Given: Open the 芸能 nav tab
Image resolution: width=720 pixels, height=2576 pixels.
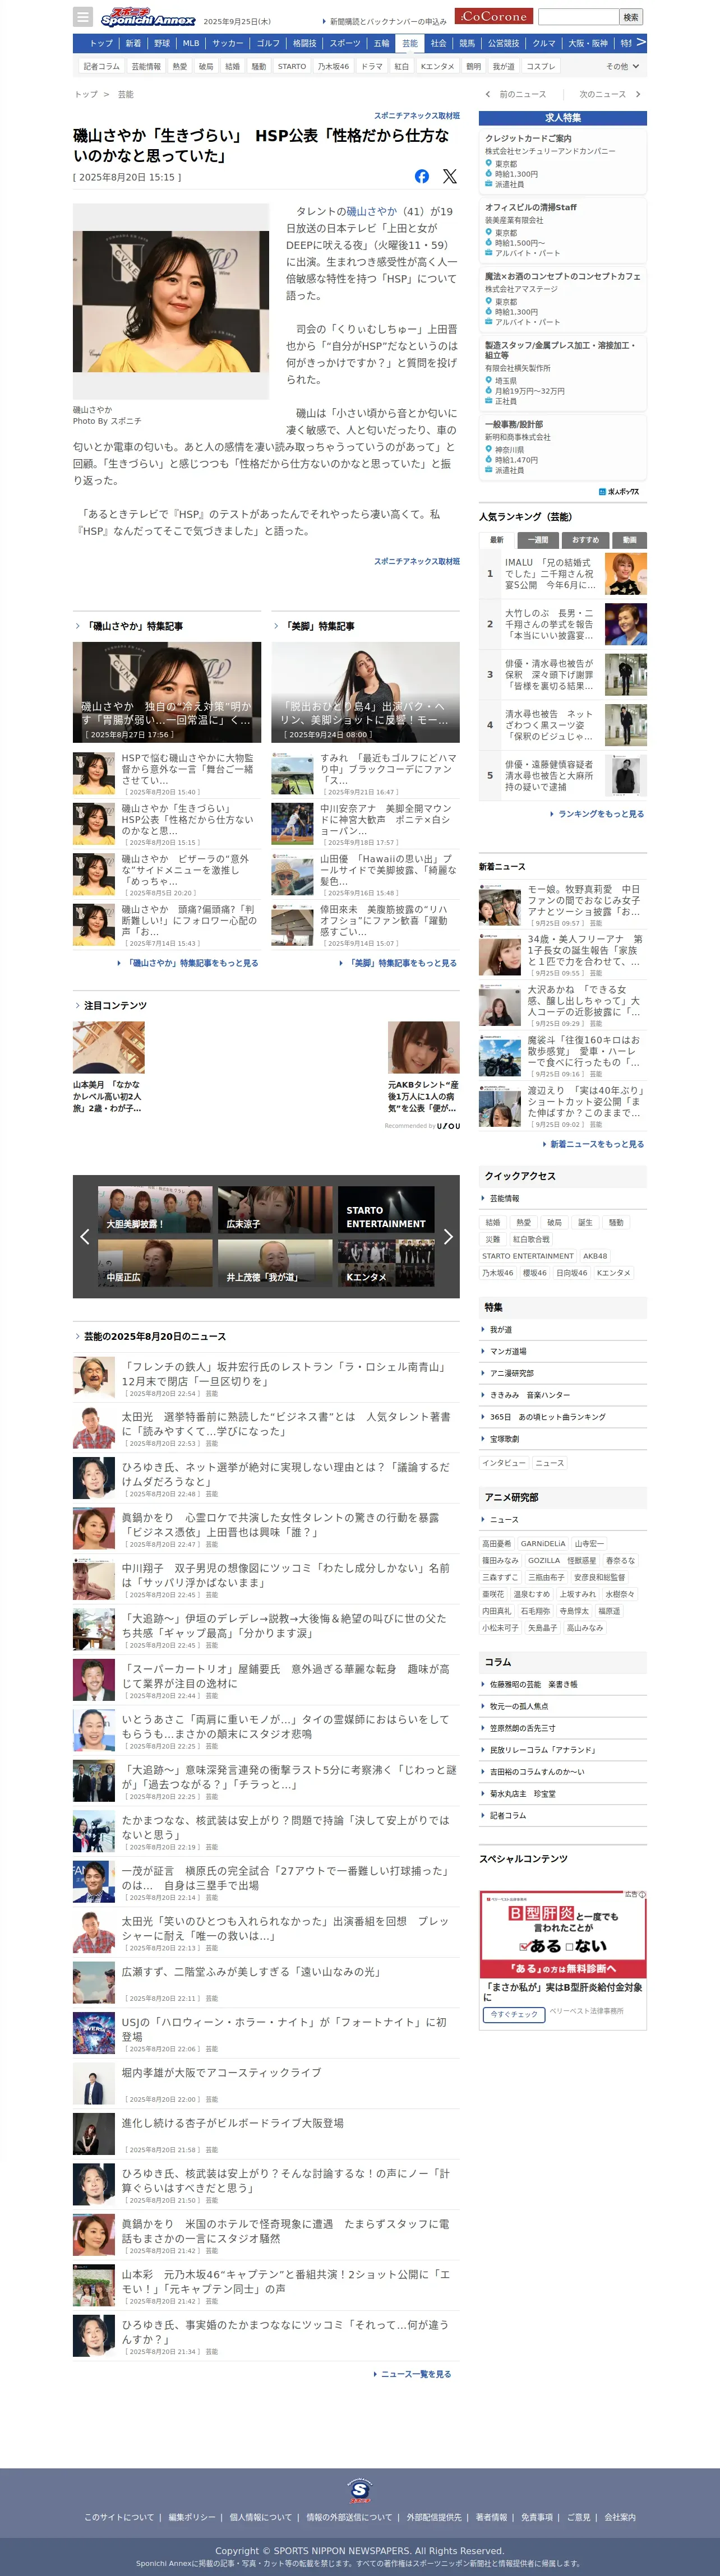Looking at the screenshot, I should (x=410, y=44).
